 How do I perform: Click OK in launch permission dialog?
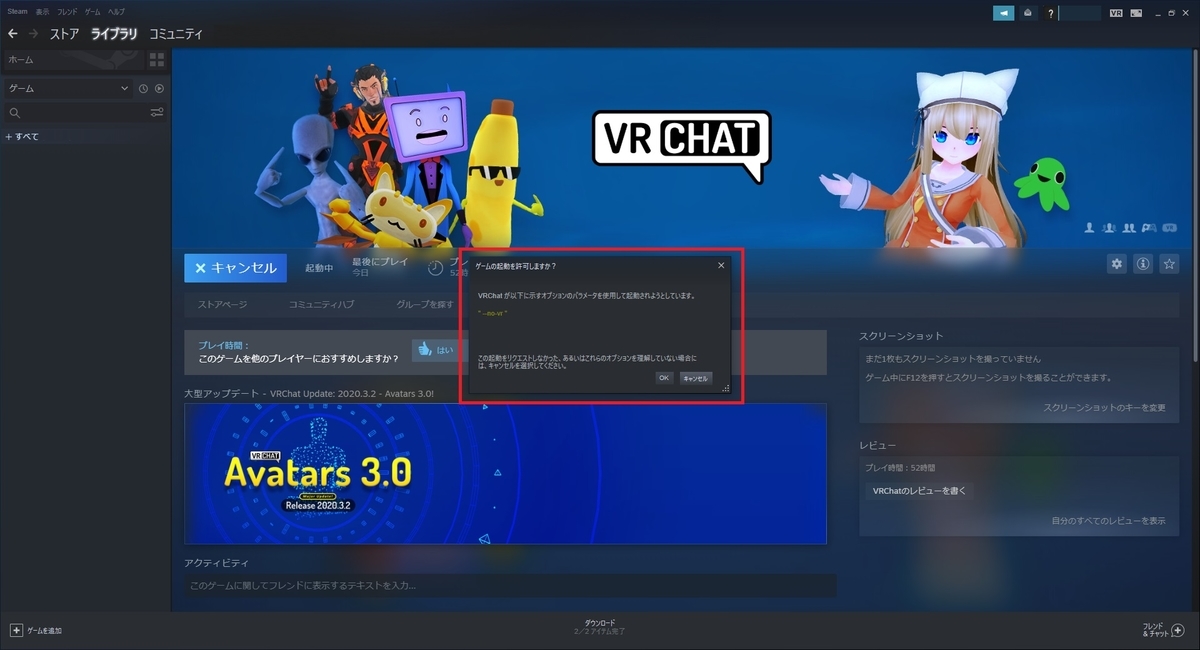[x=664, y=378]
